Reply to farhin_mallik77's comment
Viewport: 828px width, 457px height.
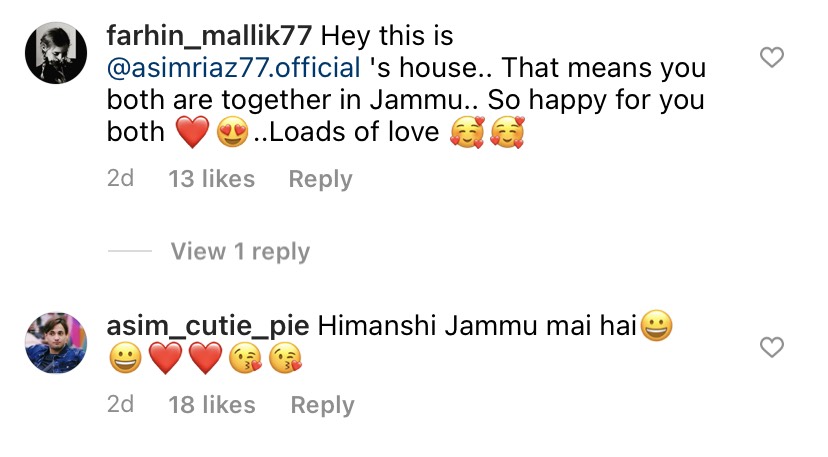click(x=321, y=180)
